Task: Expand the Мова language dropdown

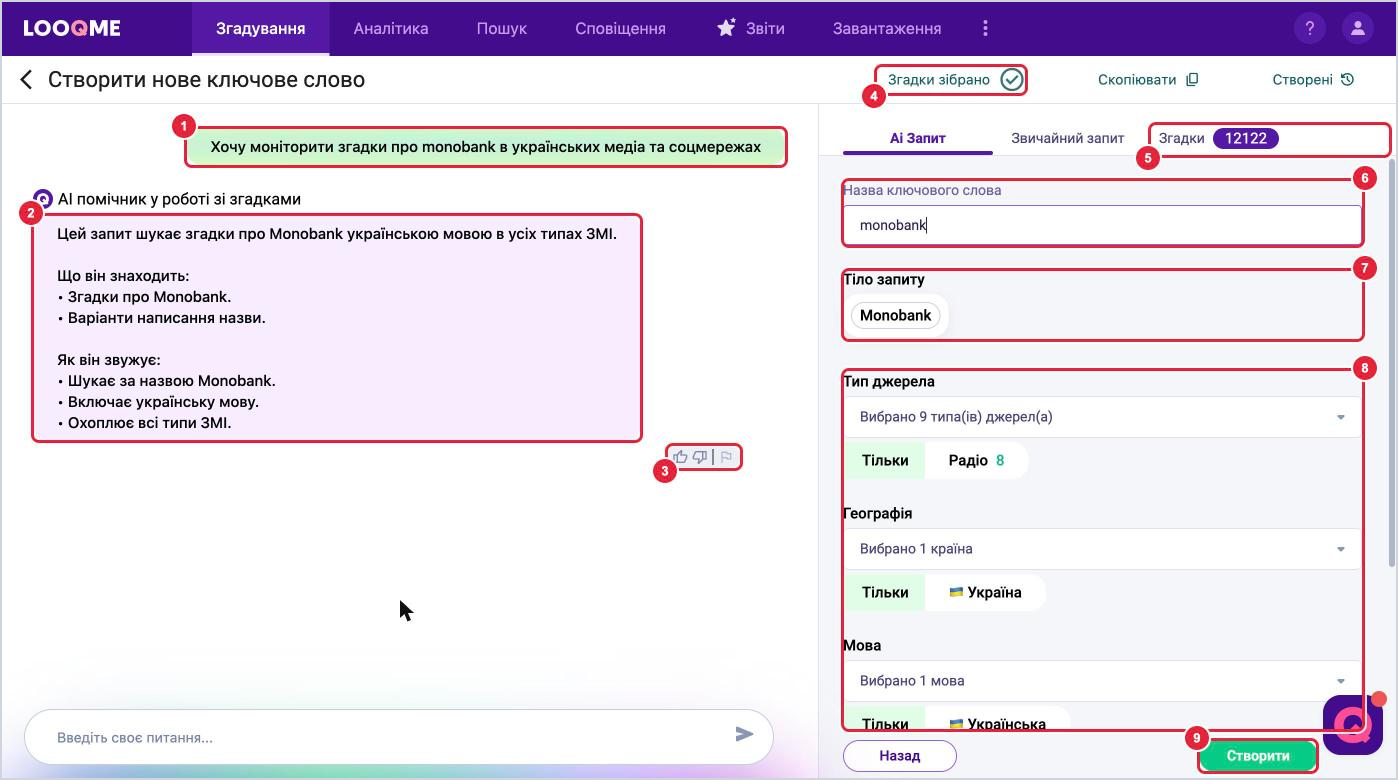Action: pyautogui.click(x=1102, y=681)
